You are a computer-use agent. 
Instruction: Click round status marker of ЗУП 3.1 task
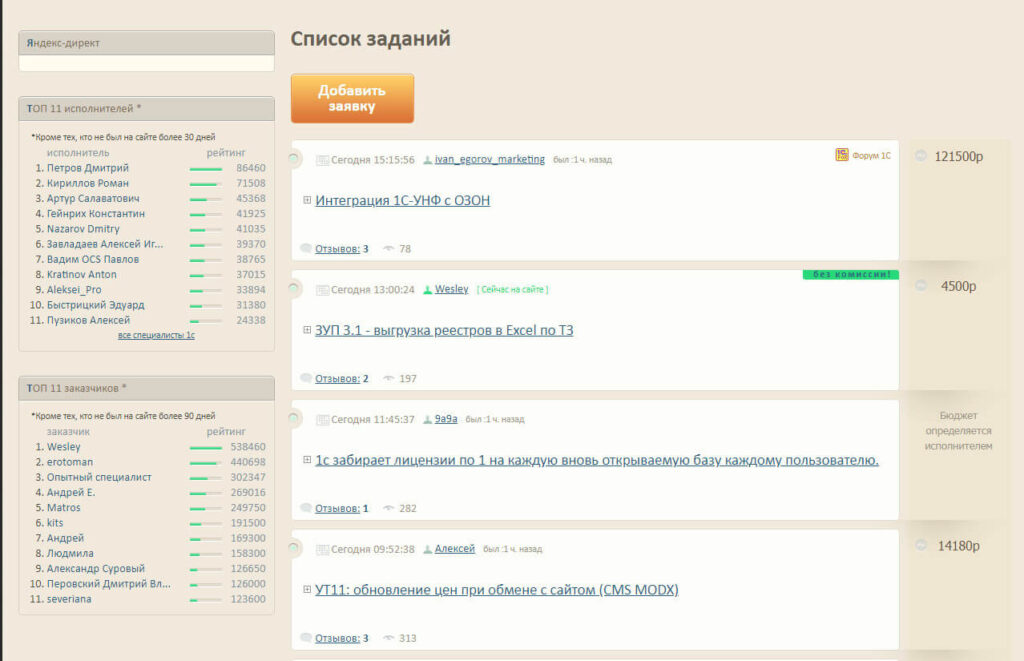[x=294, y=288]
